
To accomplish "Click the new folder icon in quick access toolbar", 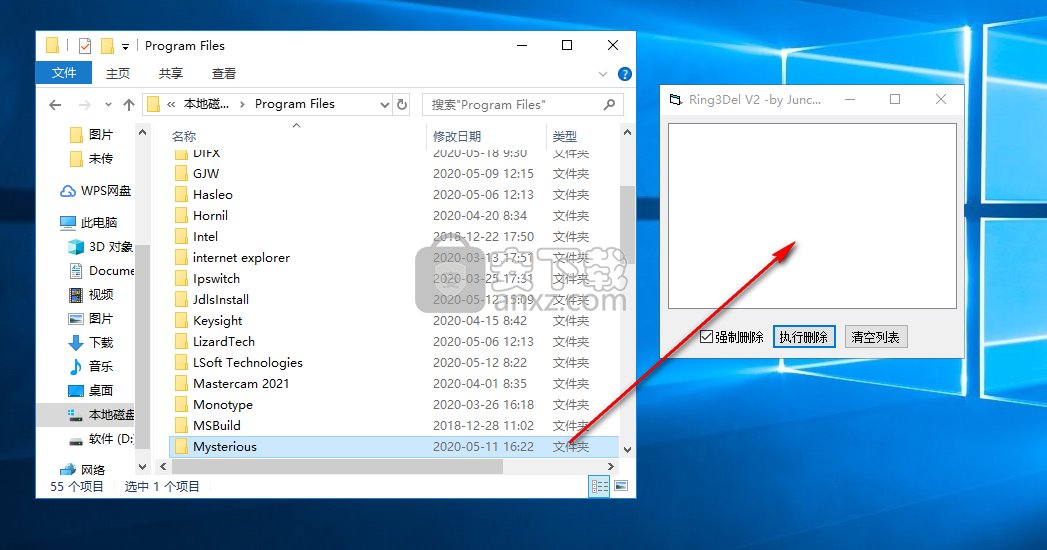I will click(x=107, y=46).
